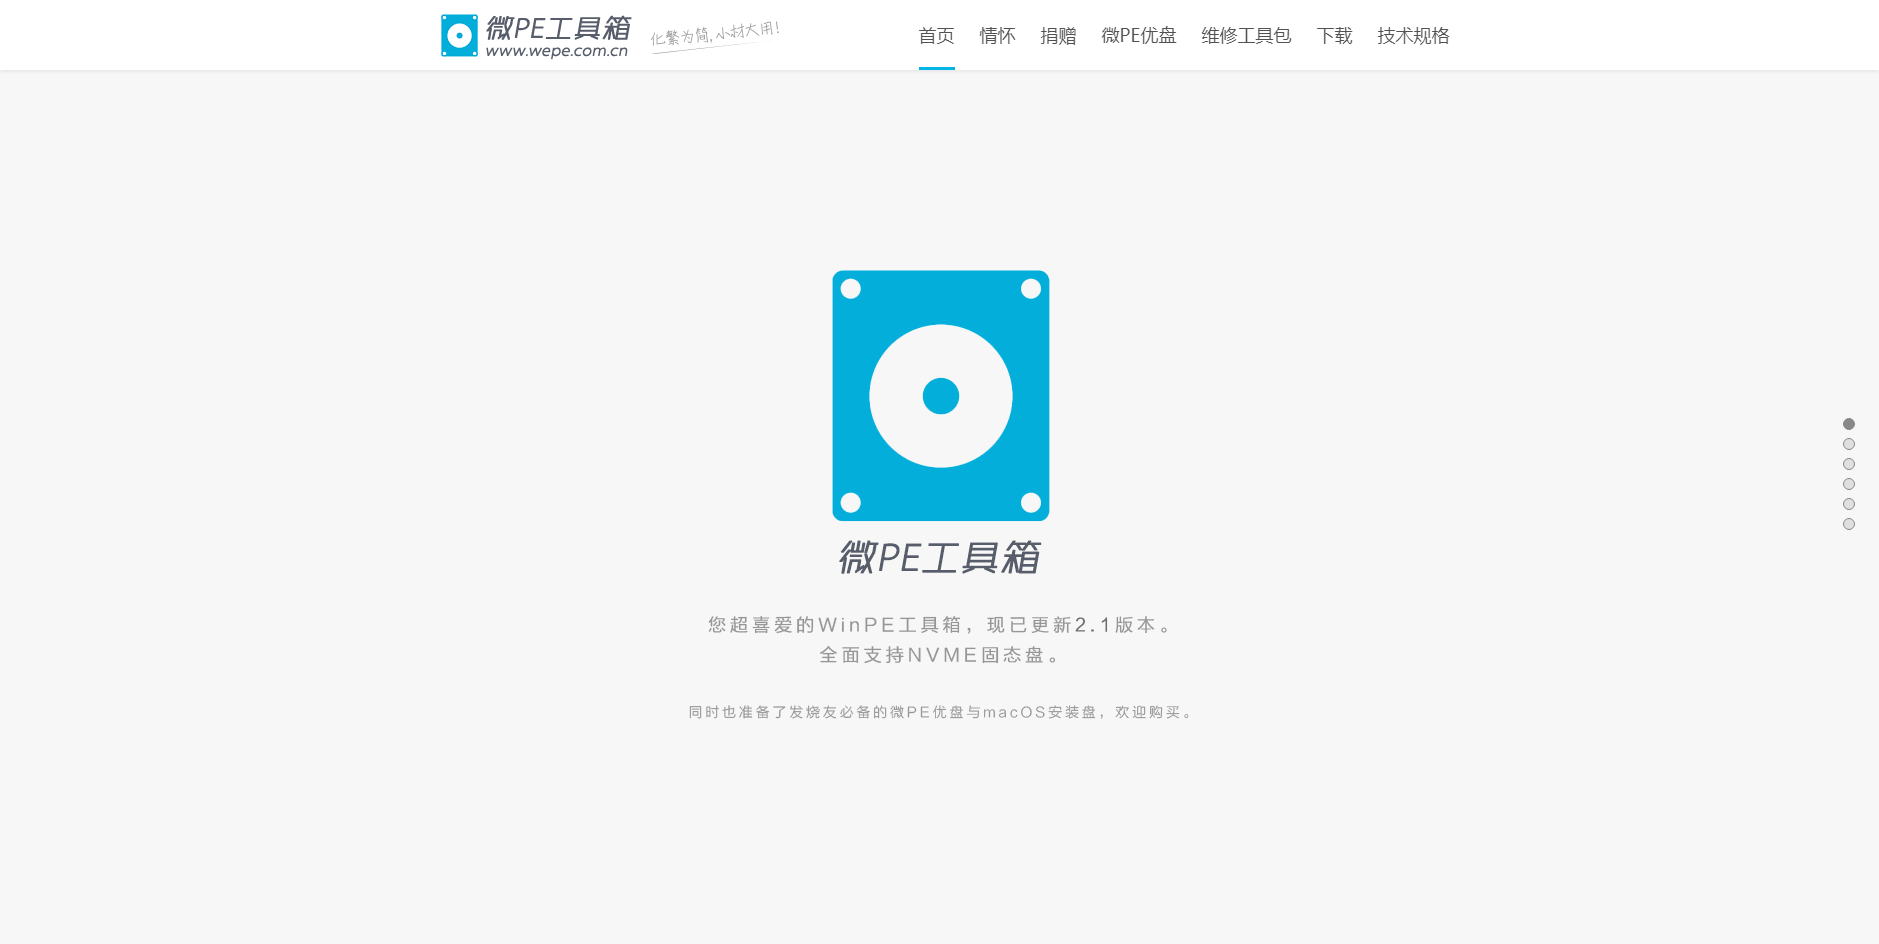This screenshot has width=1879, height=944.
Task: Open the 微PE优盘 menu item
Action: pos(1139,36)
